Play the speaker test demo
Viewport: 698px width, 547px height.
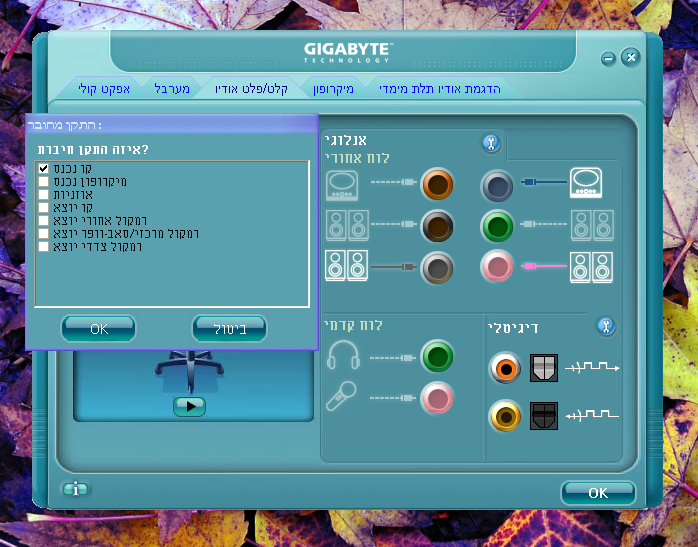[x=189, y=406]
